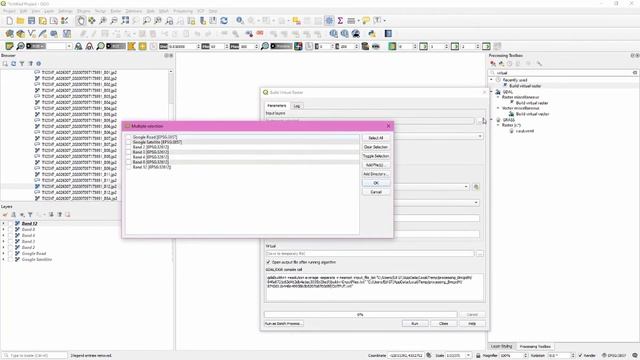Open the Project menu
Image resolution: width=640 pixels, height=360 pixels.
coord(9,11)
